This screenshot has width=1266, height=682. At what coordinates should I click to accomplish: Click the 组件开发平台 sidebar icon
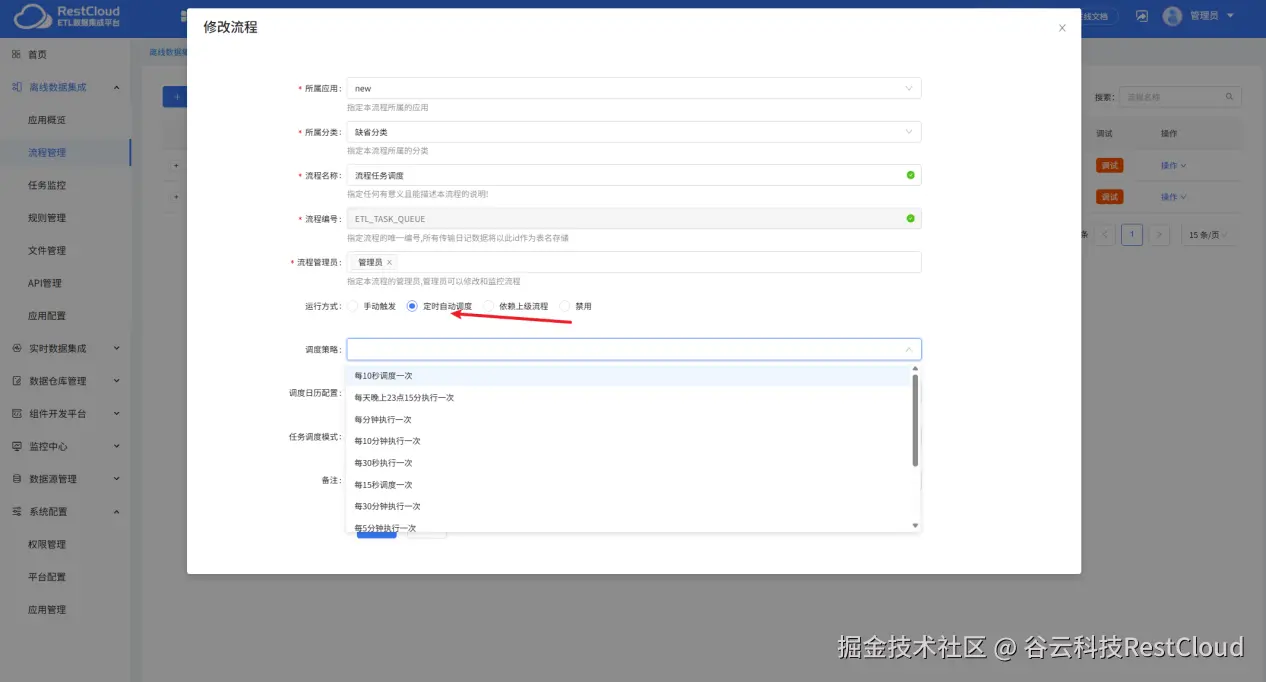click(17, 413)
